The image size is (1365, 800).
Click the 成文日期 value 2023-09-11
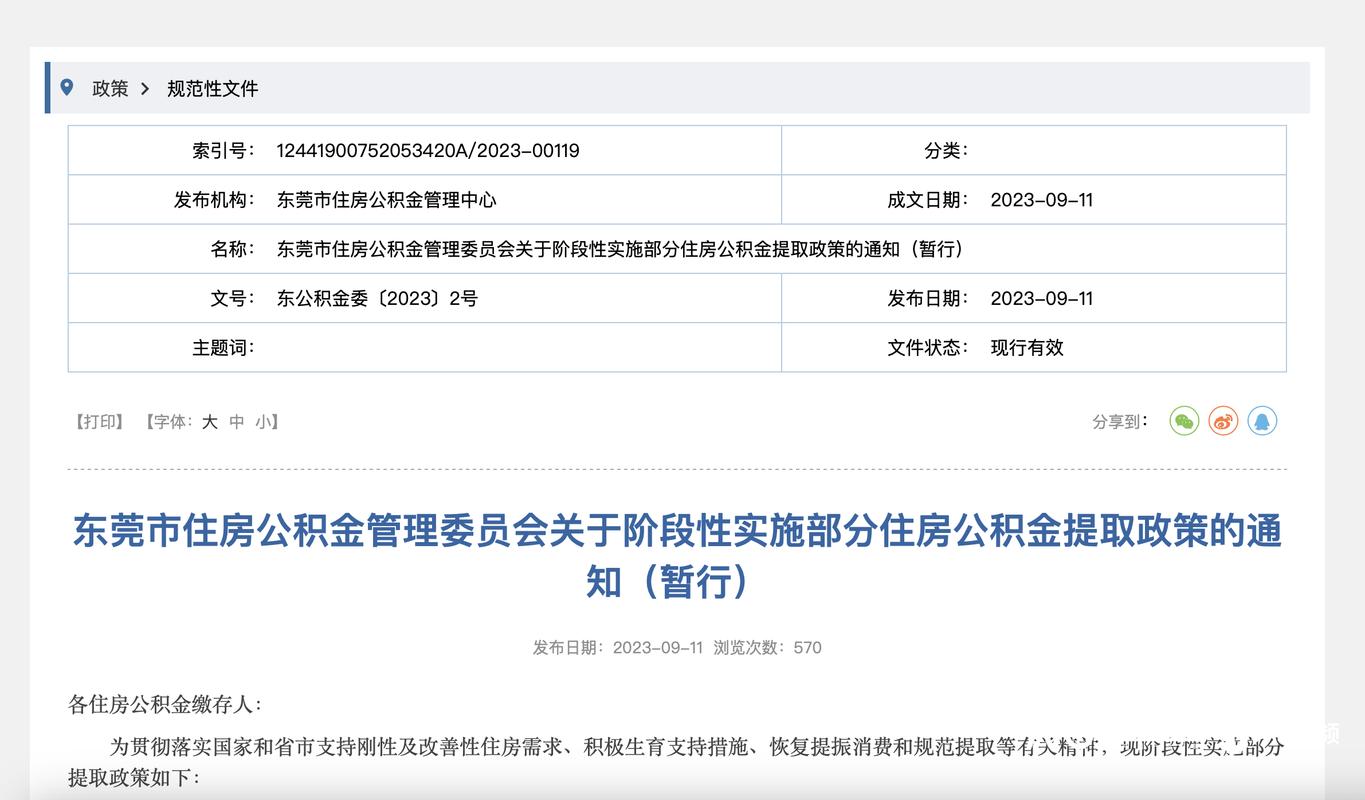[1041, 200]
